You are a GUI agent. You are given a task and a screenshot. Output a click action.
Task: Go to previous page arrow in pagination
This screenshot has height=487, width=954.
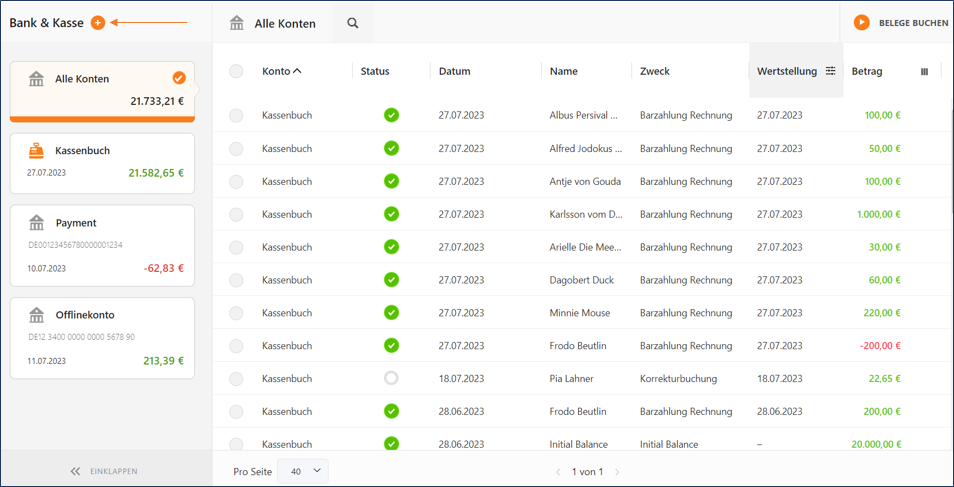point(558,472)
